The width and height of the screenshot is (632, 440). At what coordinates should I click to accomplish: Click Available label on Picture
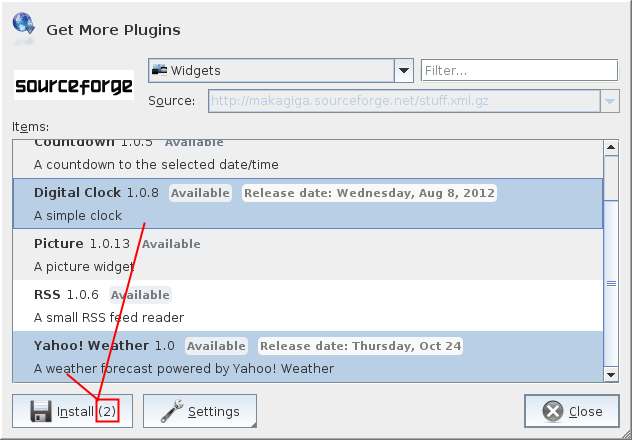[x=171, y=244]
